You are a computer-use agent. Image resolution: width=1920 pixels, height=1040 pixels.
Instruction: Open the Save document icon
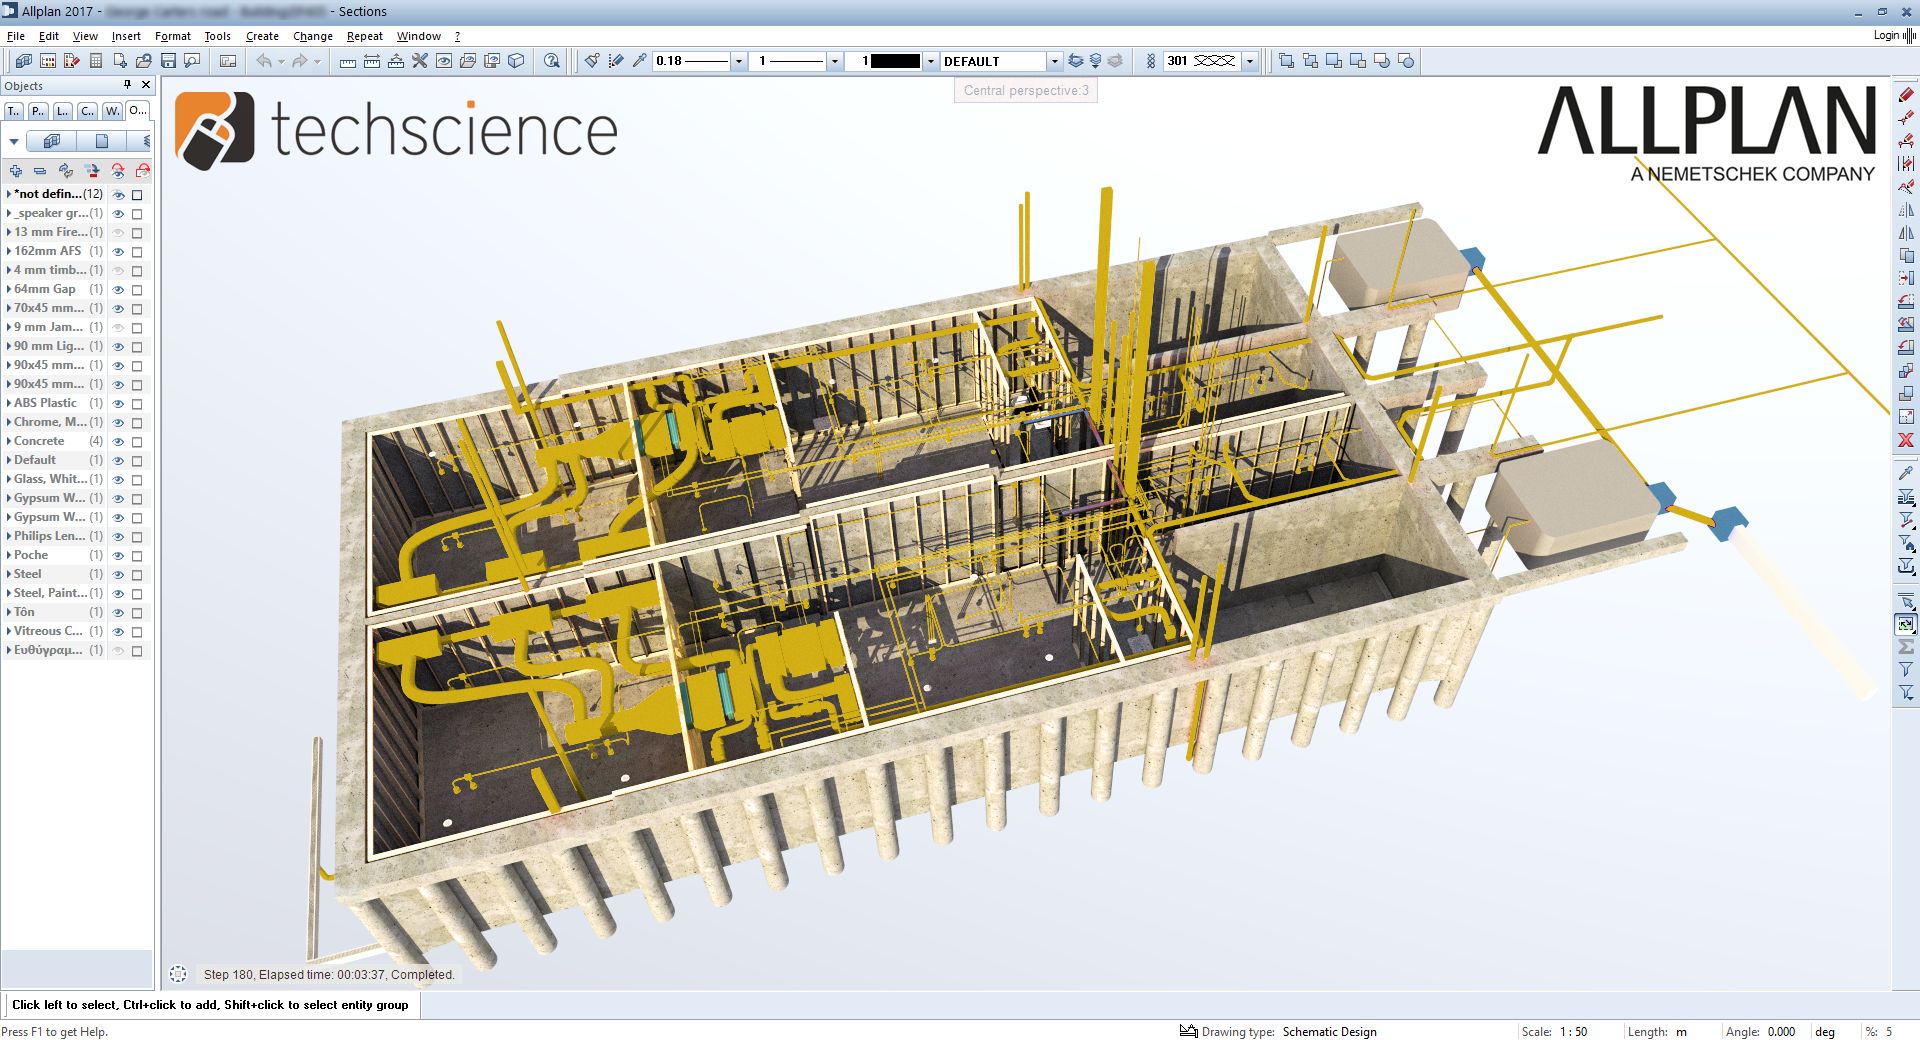pyautogui.click(x=168, y=60)
